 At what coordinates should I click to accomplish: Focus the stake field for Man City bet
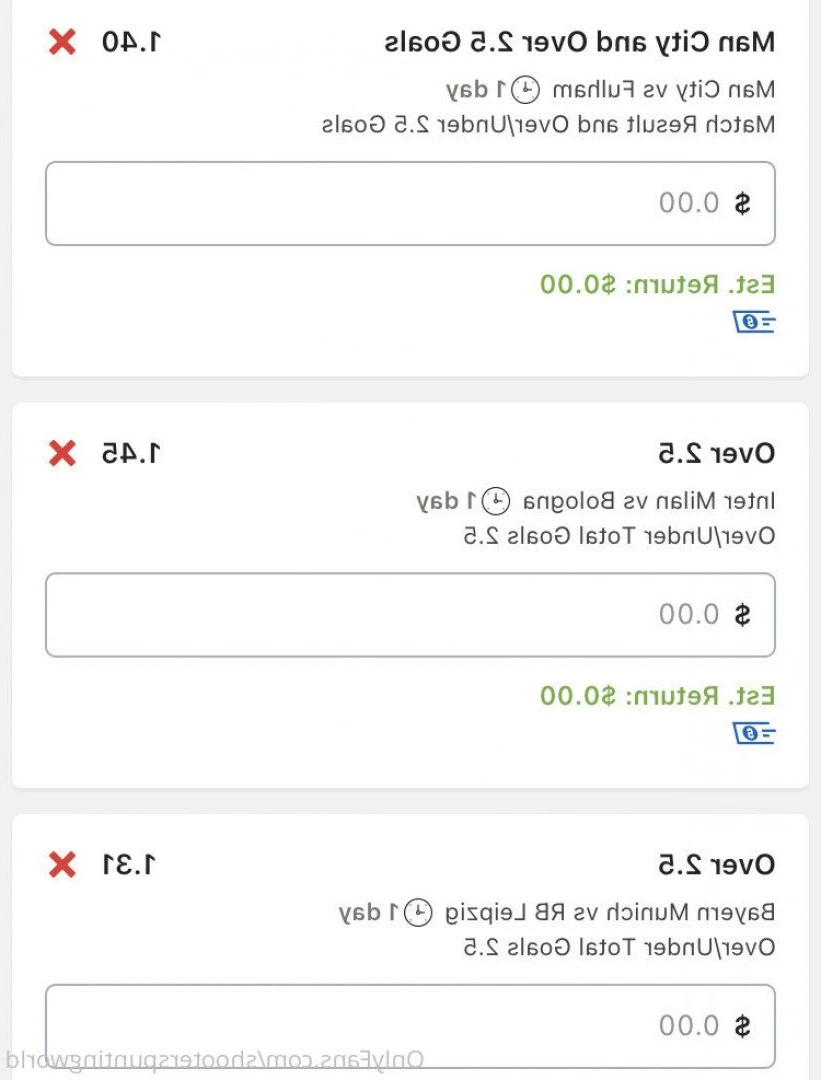[x=410, y=203]
